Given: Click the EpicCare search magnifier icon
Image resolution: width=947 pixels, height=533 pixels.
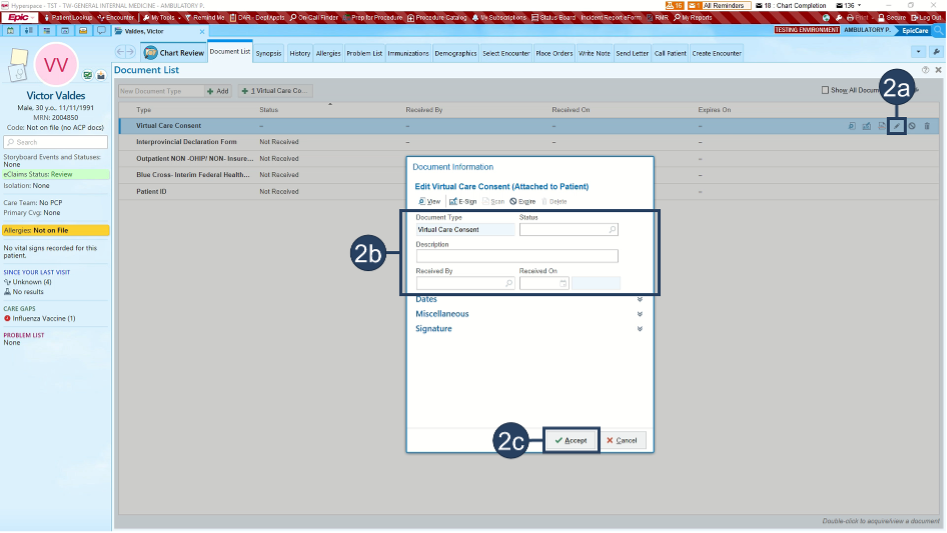Looking at the screenshot, I should [938, 31].
